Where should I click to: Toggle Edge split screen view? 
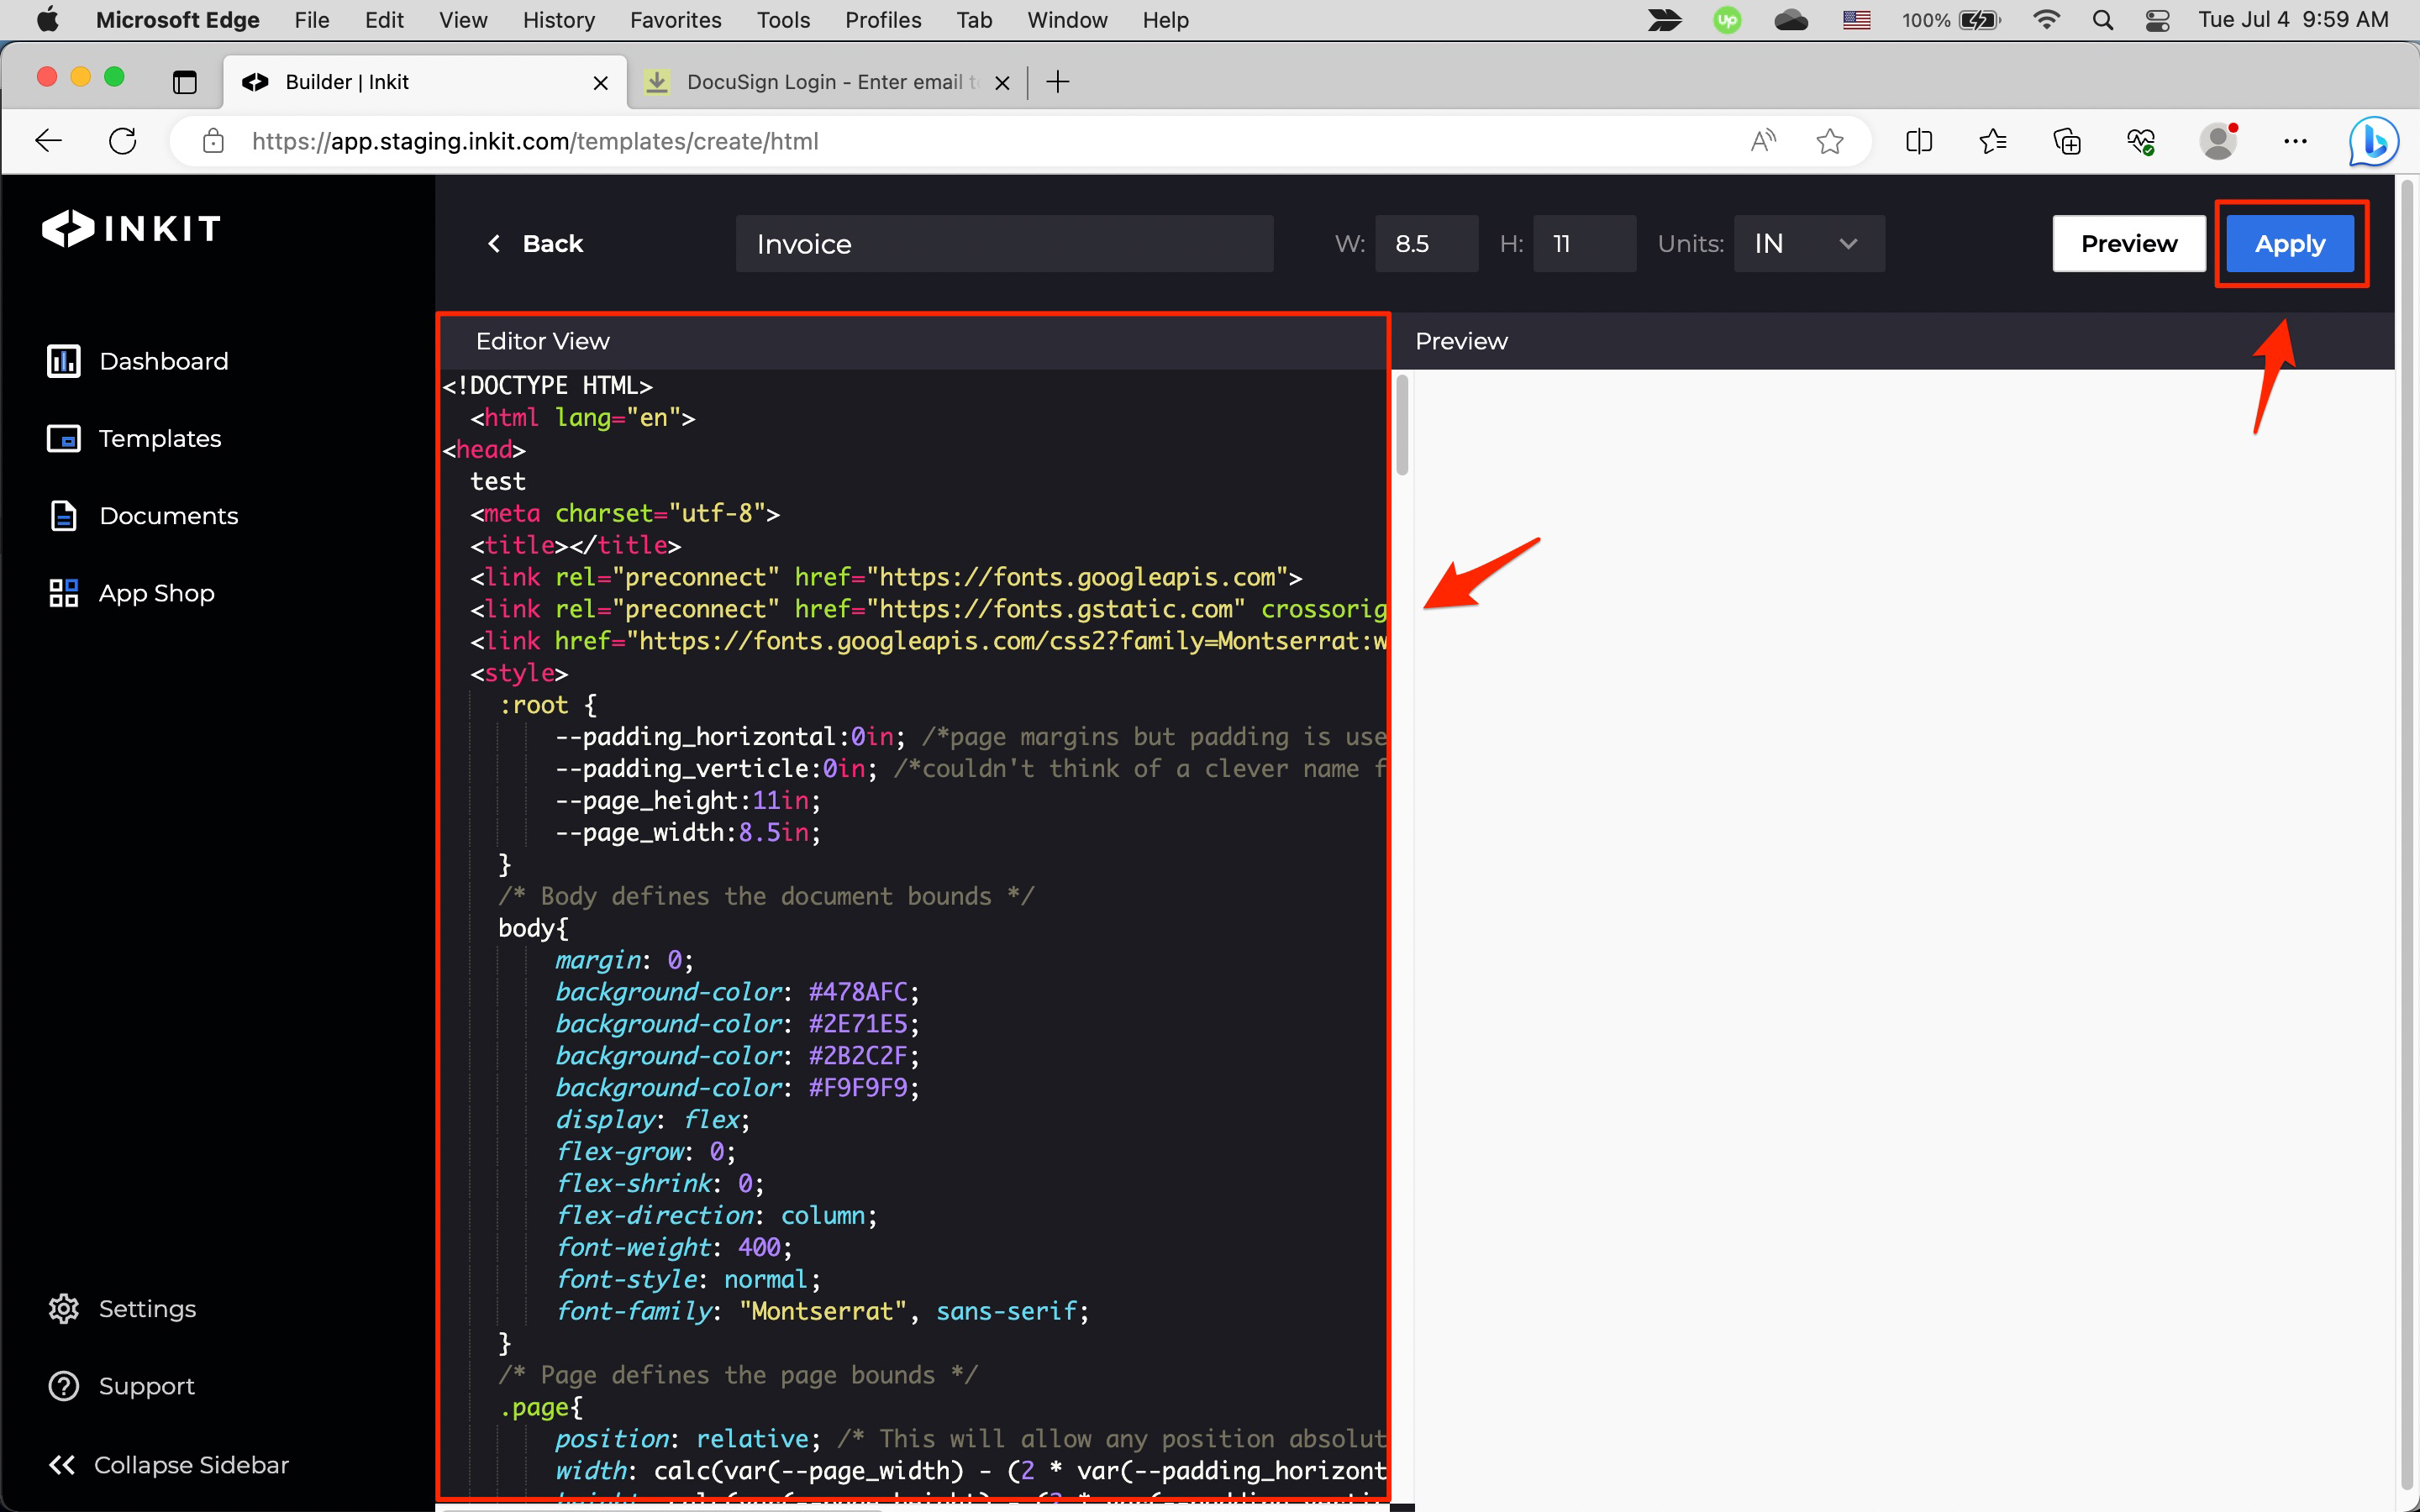pyautogui.click(x=1918, y=141)
